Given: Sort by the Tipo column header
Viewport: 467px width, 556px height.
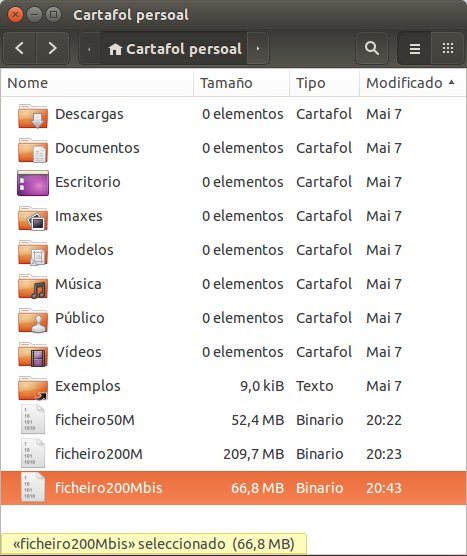Looking at the screenshot, I should point(324,83).
